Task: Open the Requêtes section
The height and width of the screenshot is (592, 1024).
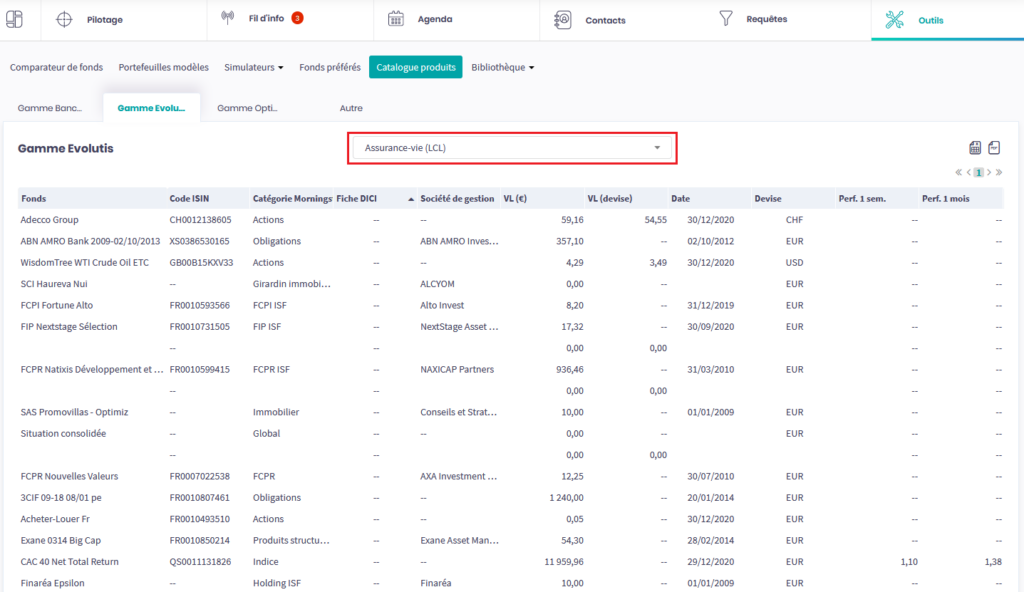Action: coord(766,19)
